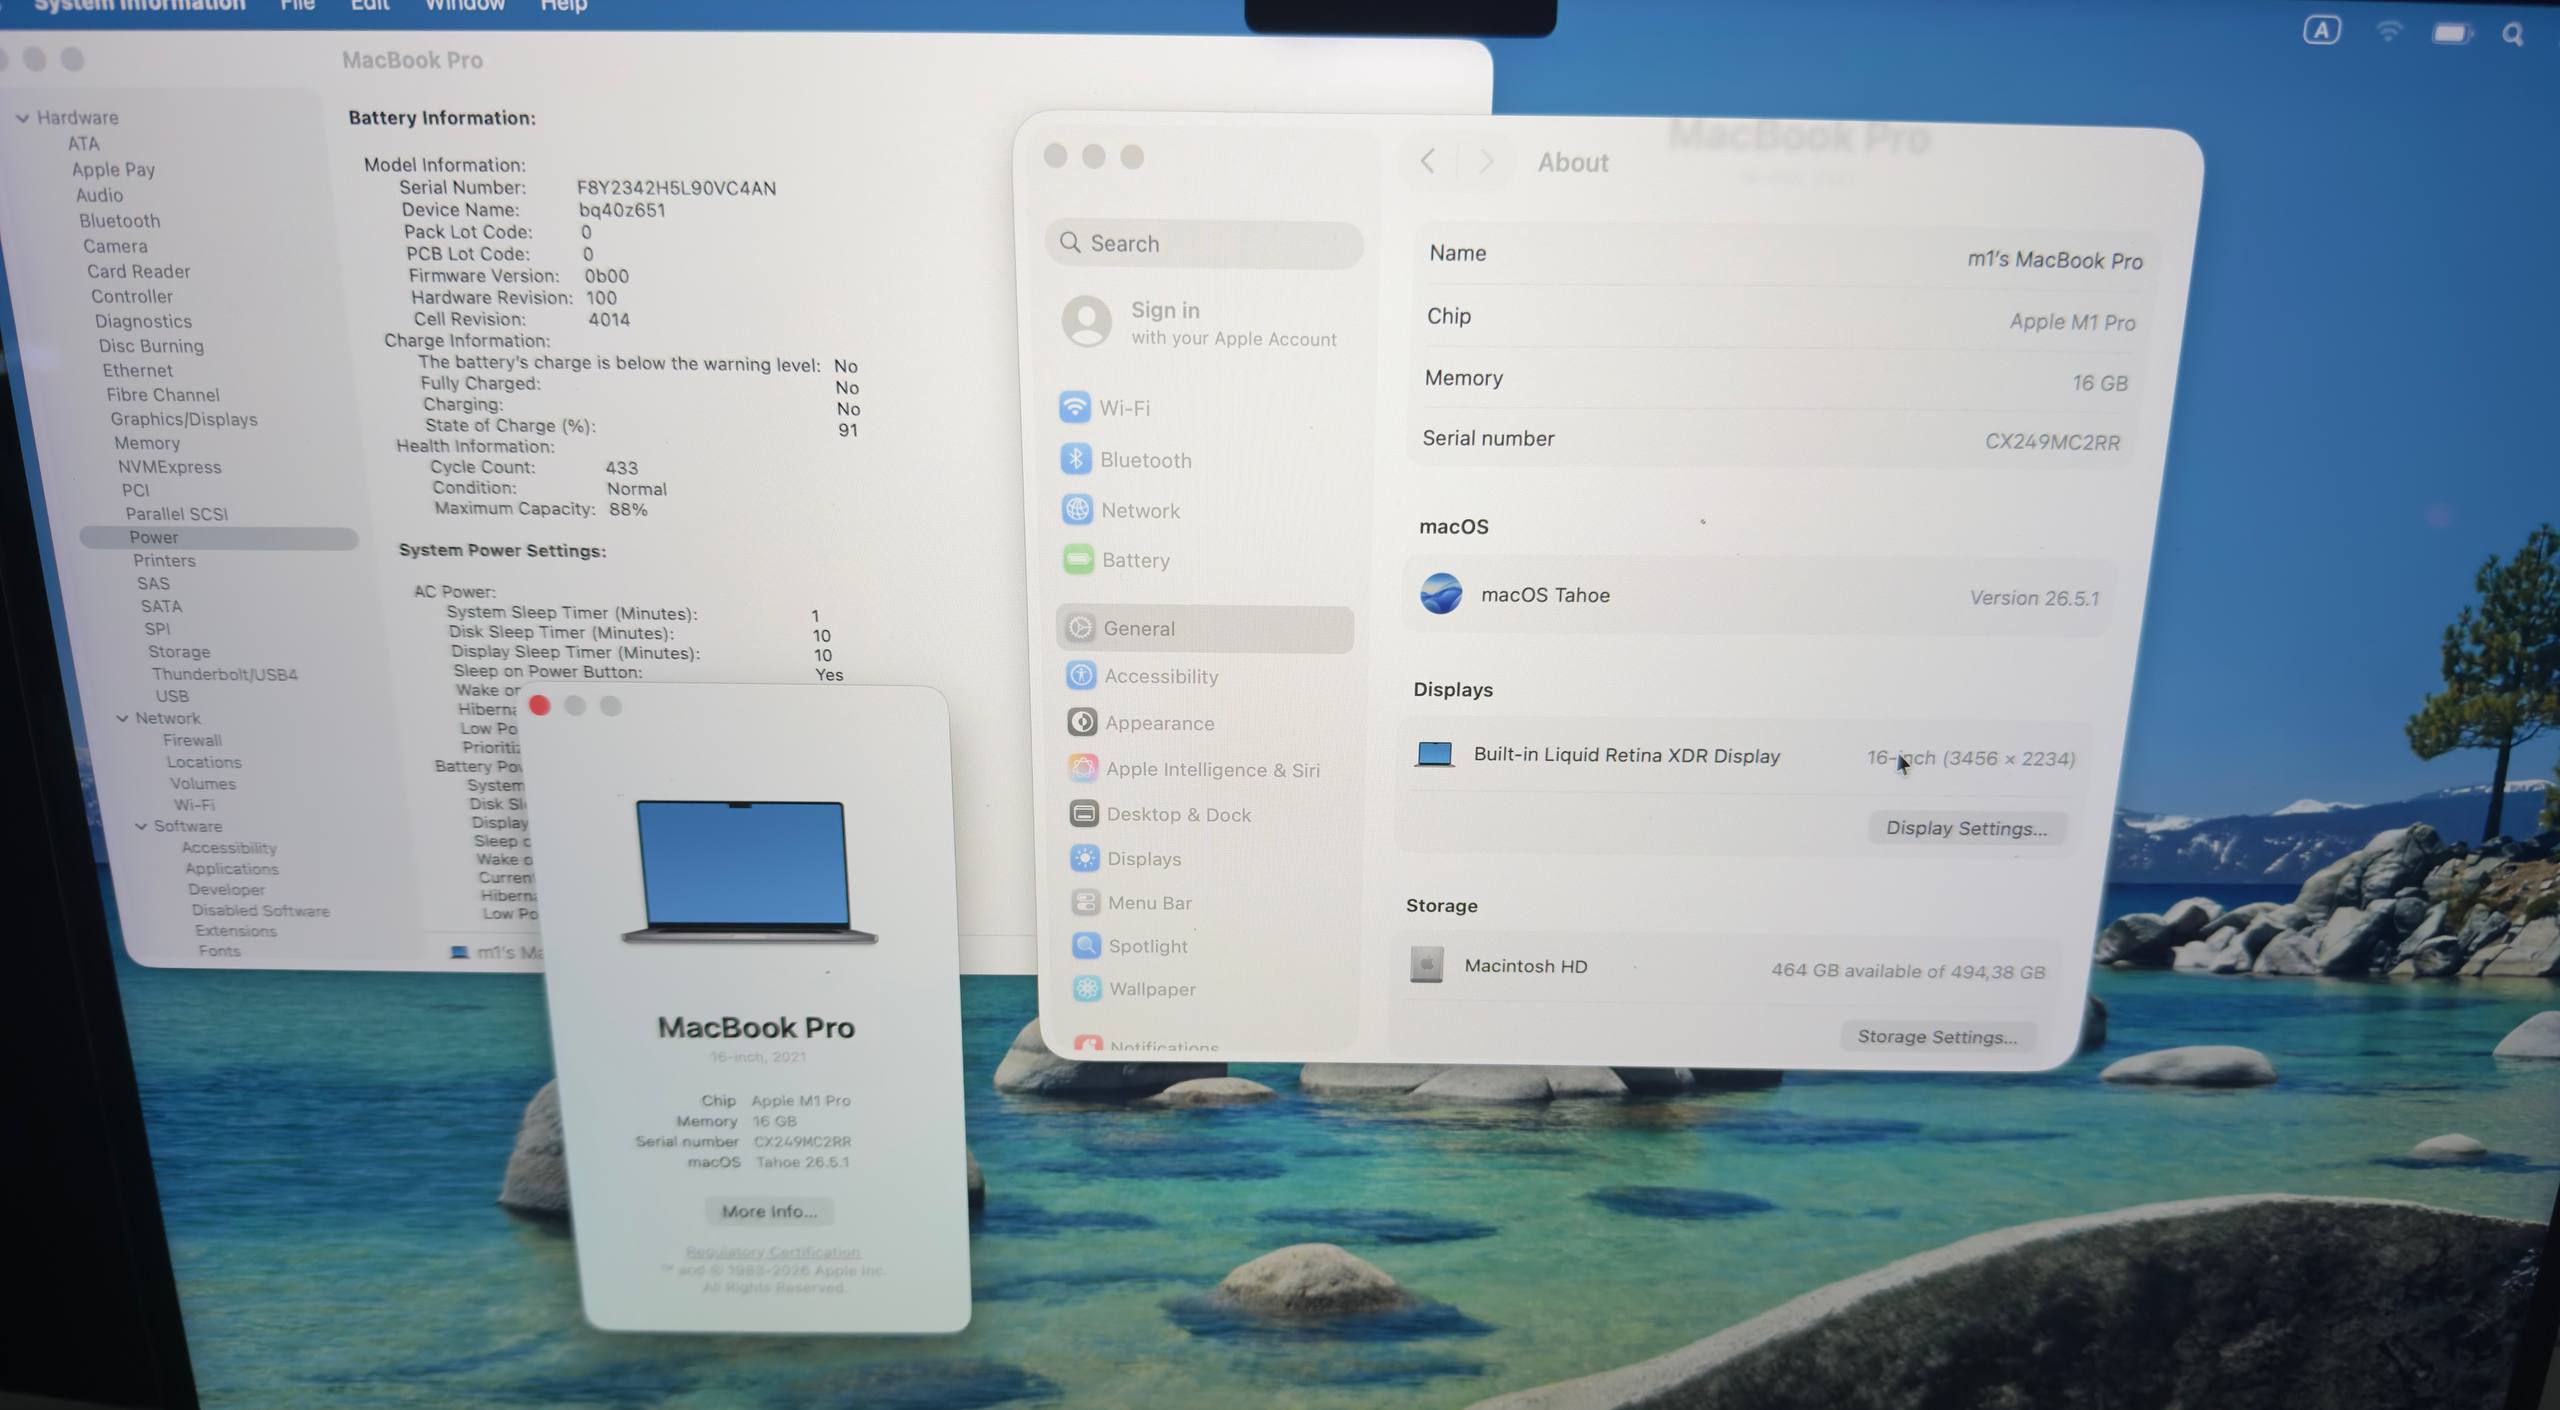Click the Search field in System Settings

point(1204,244)
